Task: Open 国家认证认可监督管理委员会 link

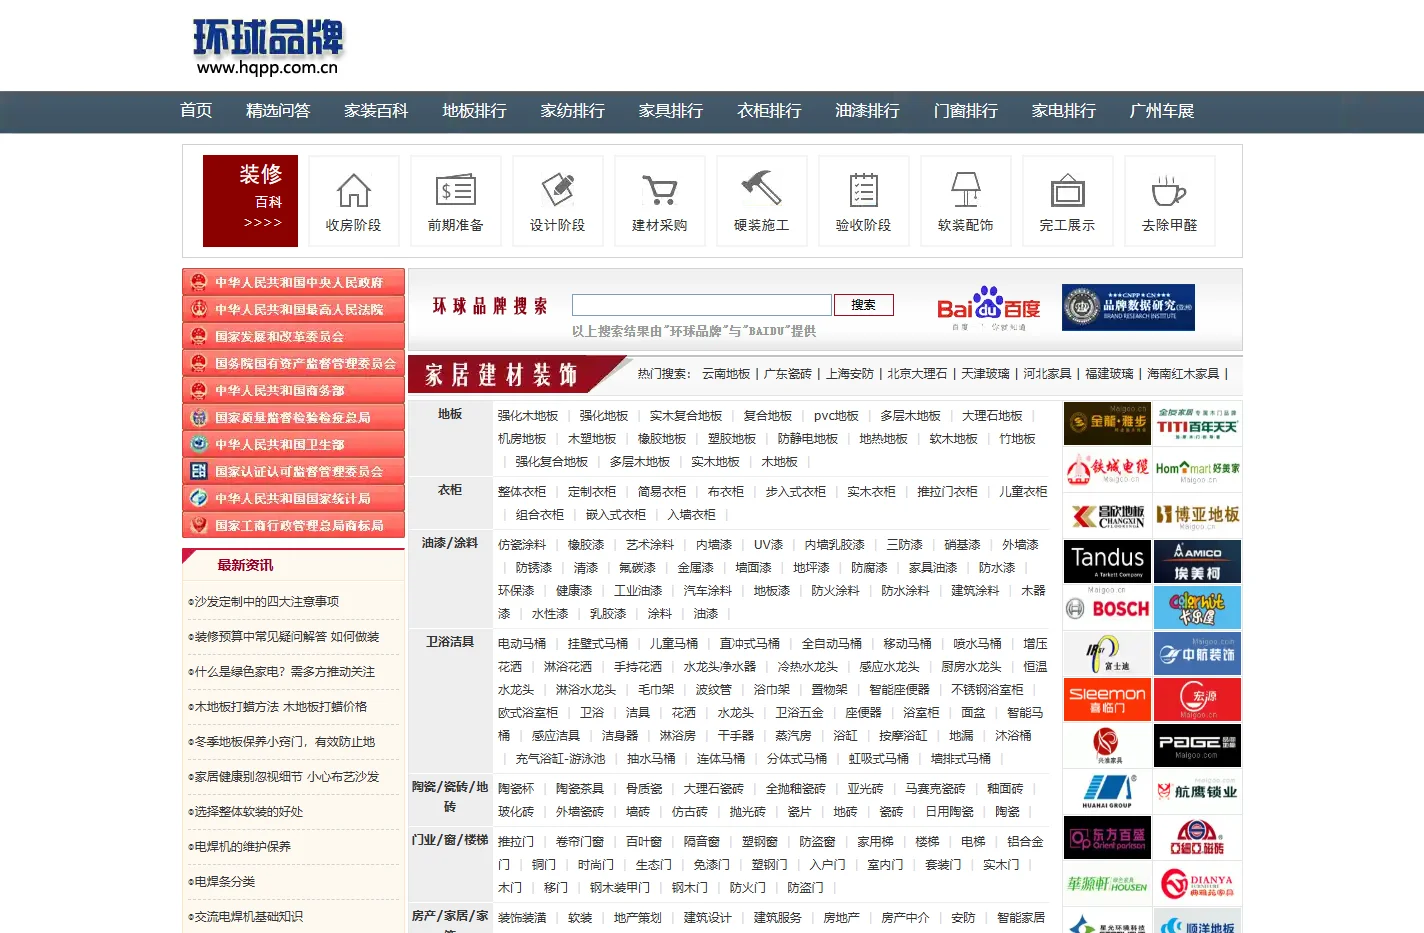Action: point(293,471)
